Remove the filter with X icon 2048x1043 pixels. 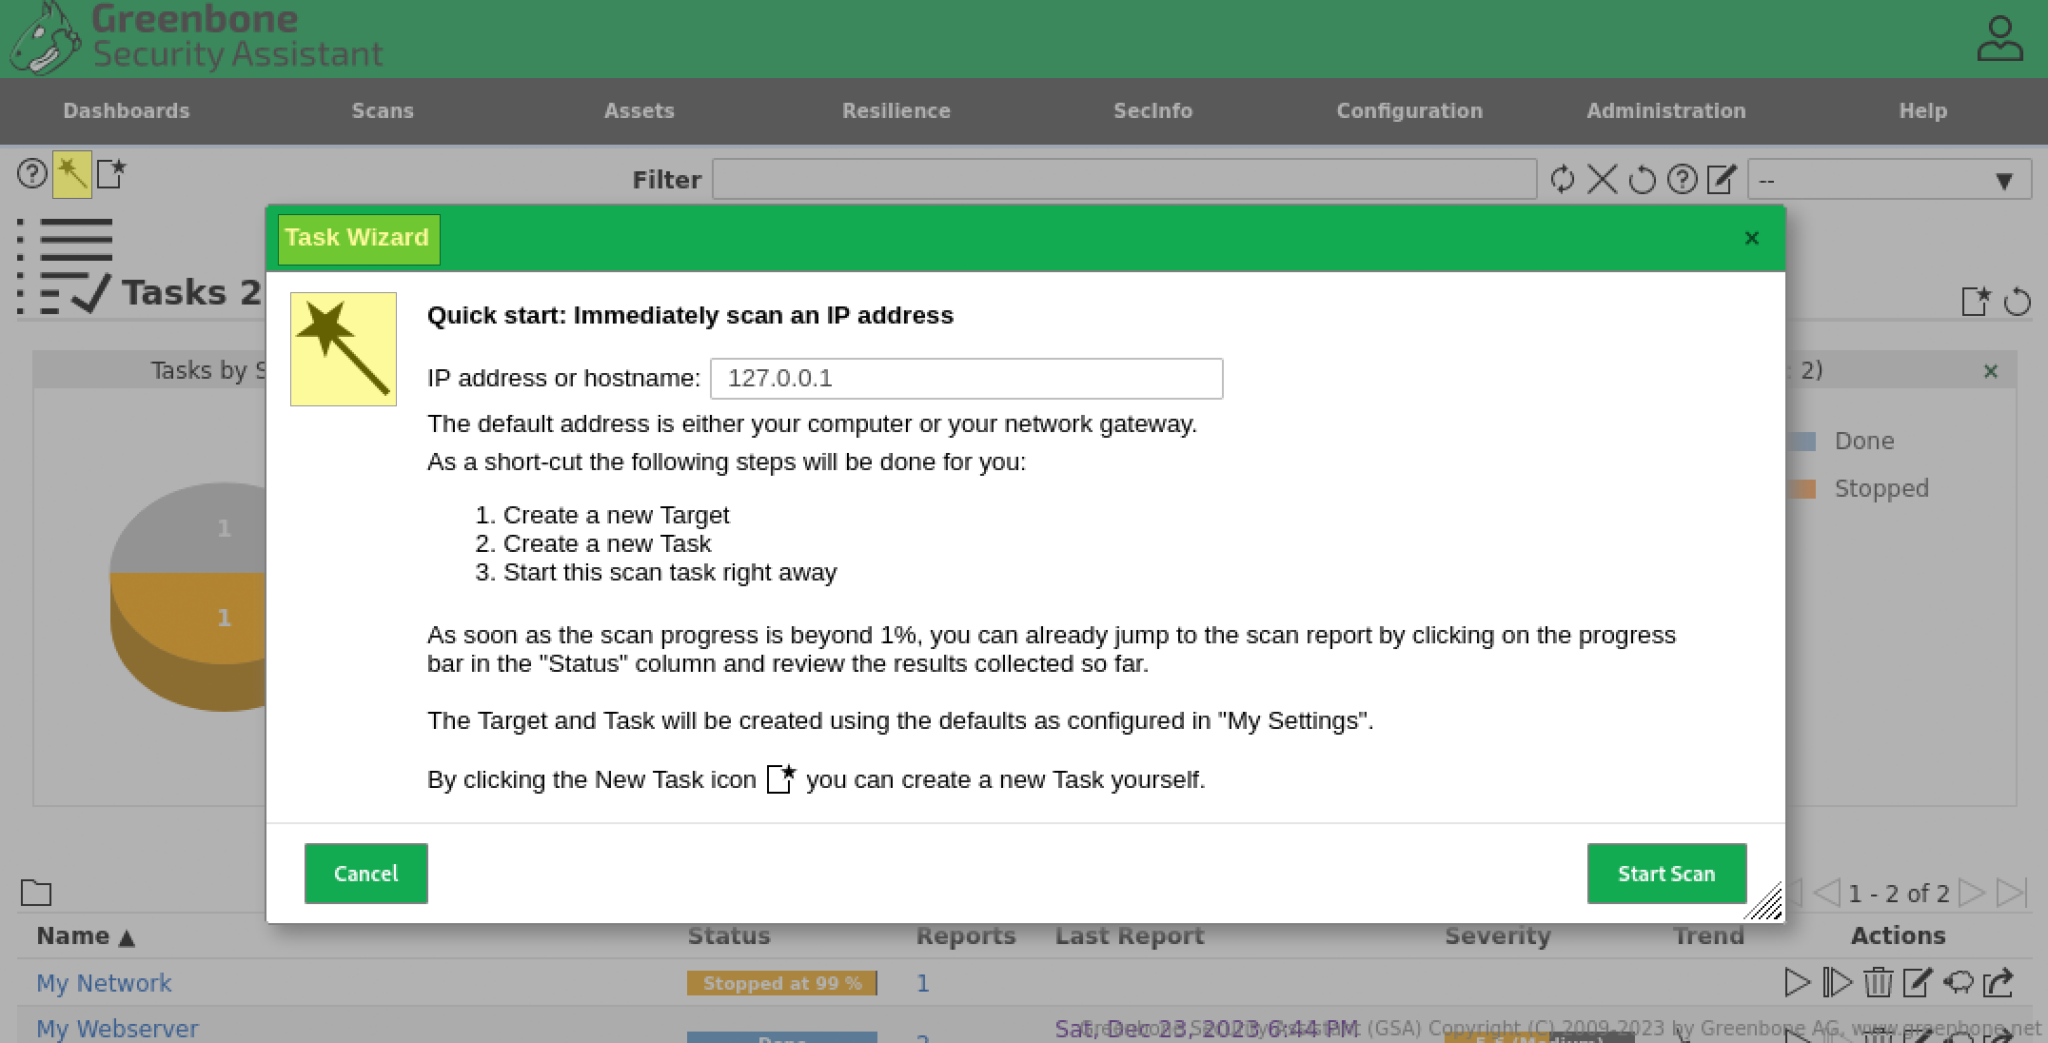click(1602, 179)
